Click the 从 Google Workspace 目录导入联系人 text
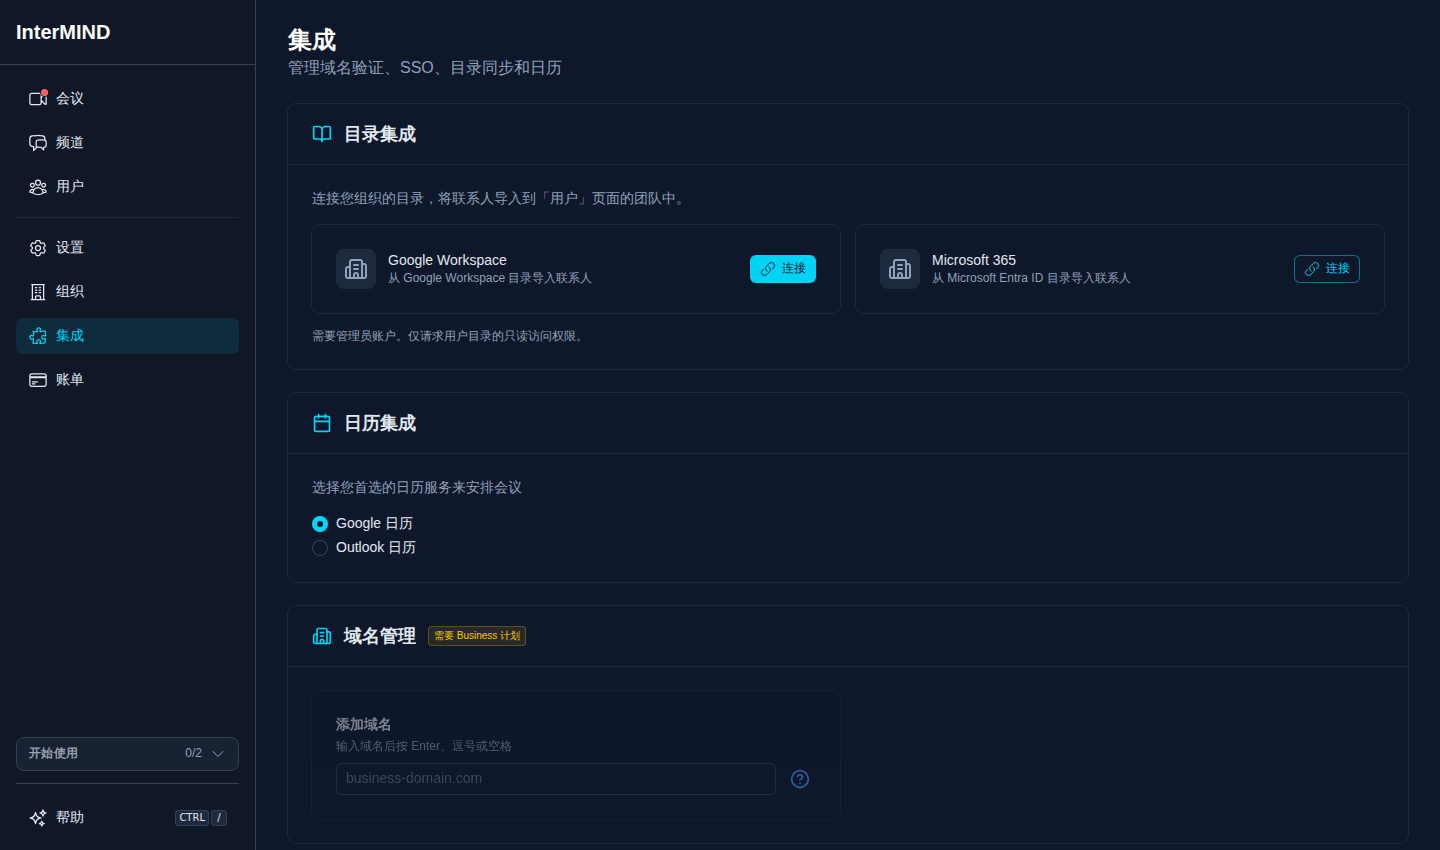 pos(490,278)
